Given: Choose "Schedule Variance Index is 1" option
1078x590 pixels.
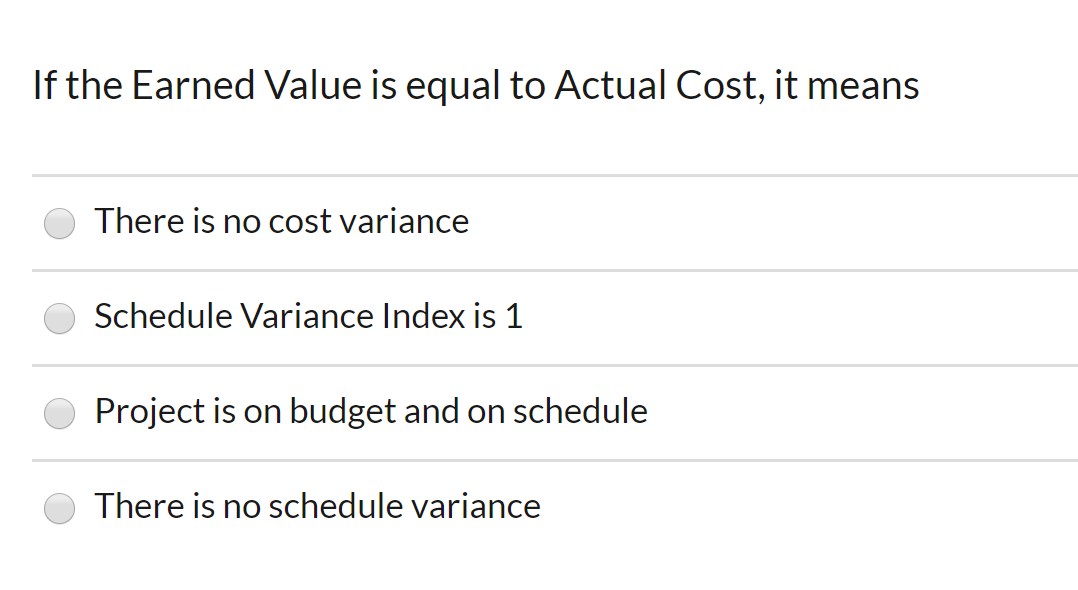Looking at the screenshot, I should pos(59,318).
